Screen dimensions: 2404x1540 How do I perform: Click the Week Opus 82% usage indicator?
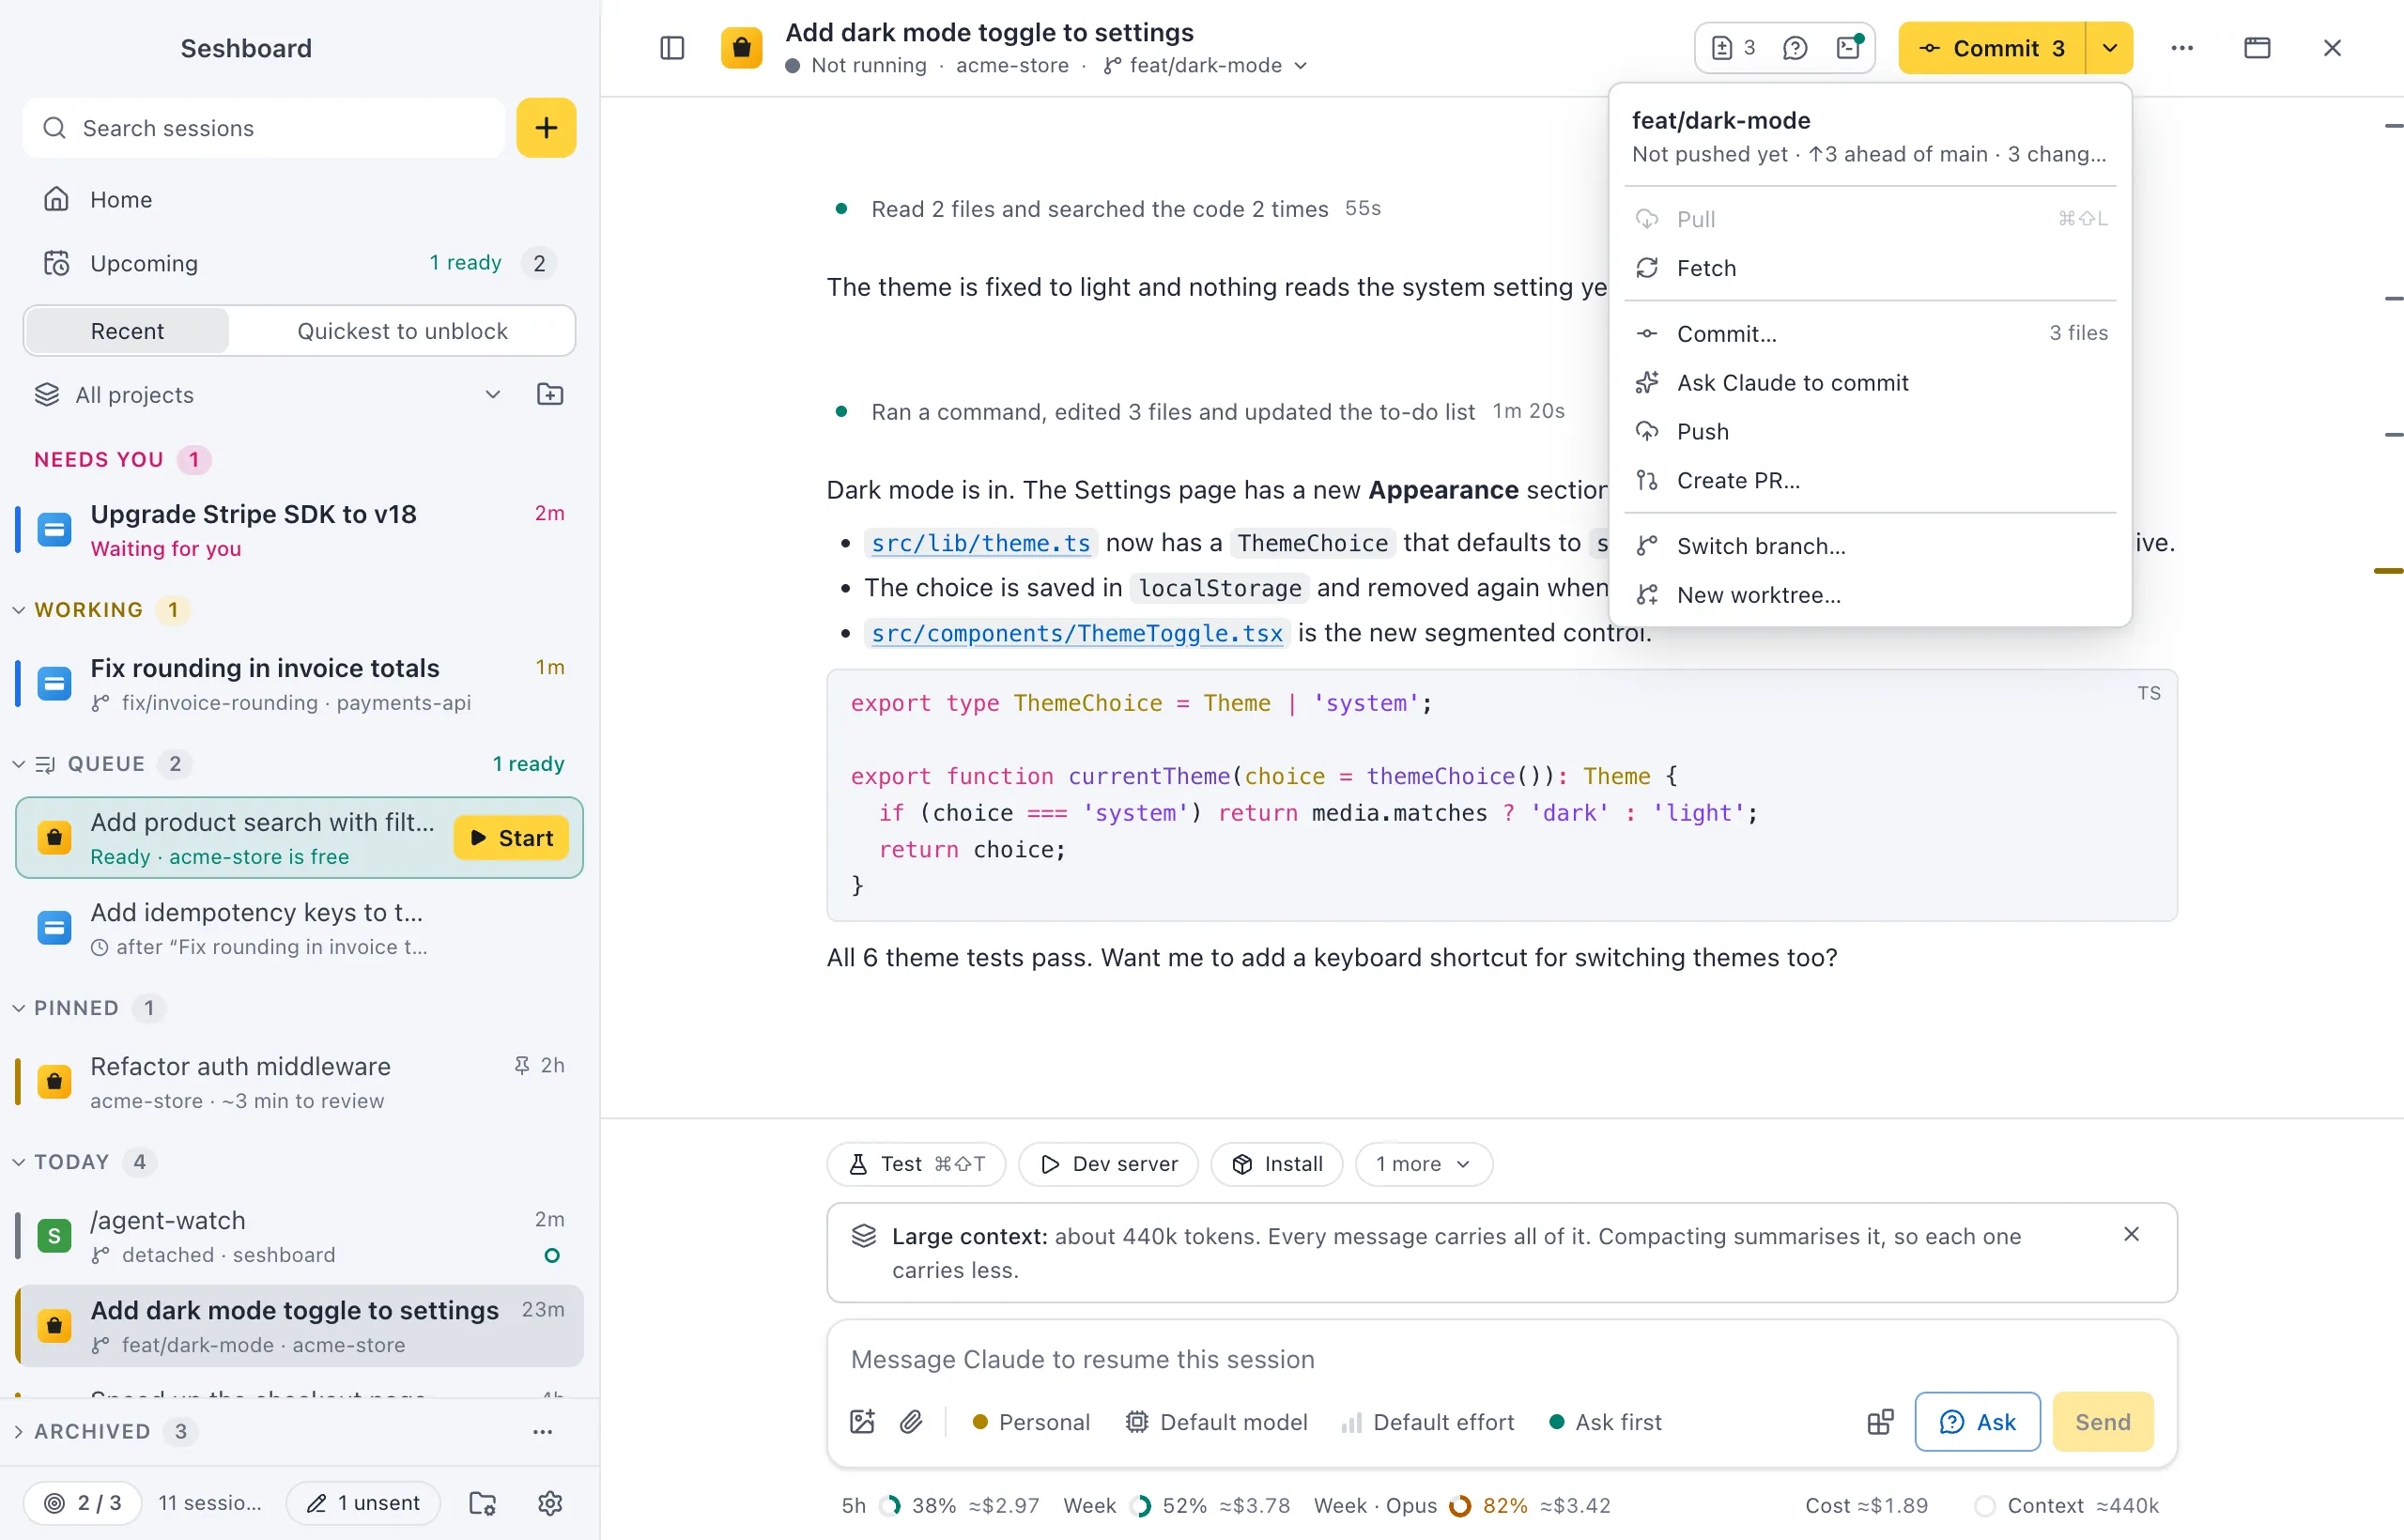pos(1462,1506)
